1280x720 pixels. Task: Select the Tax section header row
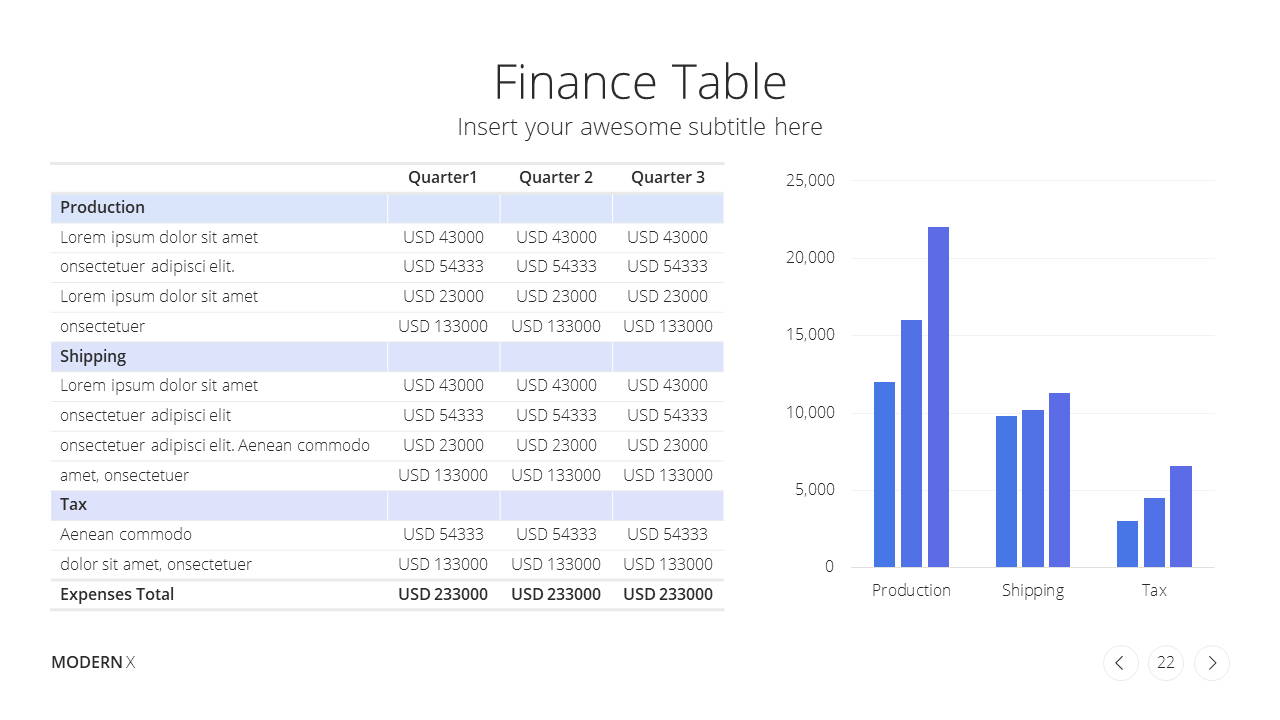pyautogui.click(x=387, y=505)
